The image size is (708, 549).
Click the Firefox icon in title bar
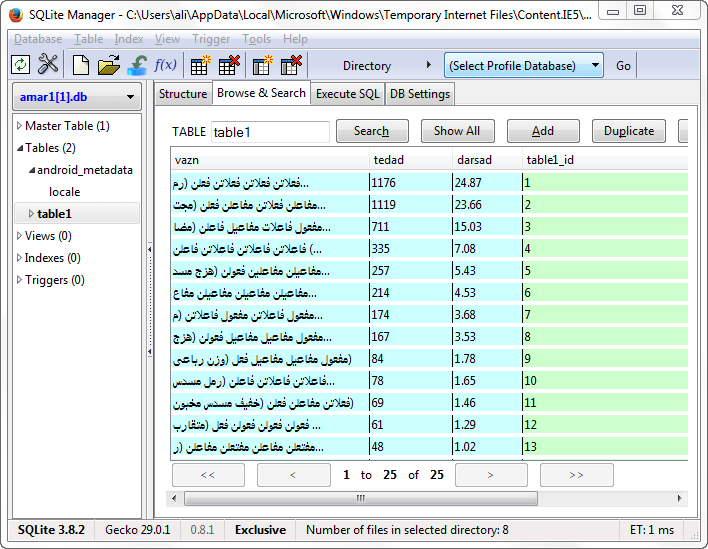(16, 15)
